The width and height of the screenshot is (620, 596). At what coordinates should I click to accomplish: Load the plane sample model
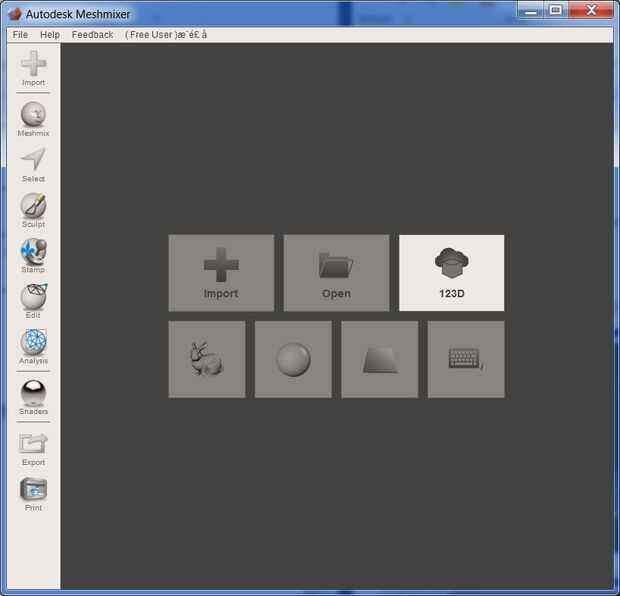click(x=380, y=359)
